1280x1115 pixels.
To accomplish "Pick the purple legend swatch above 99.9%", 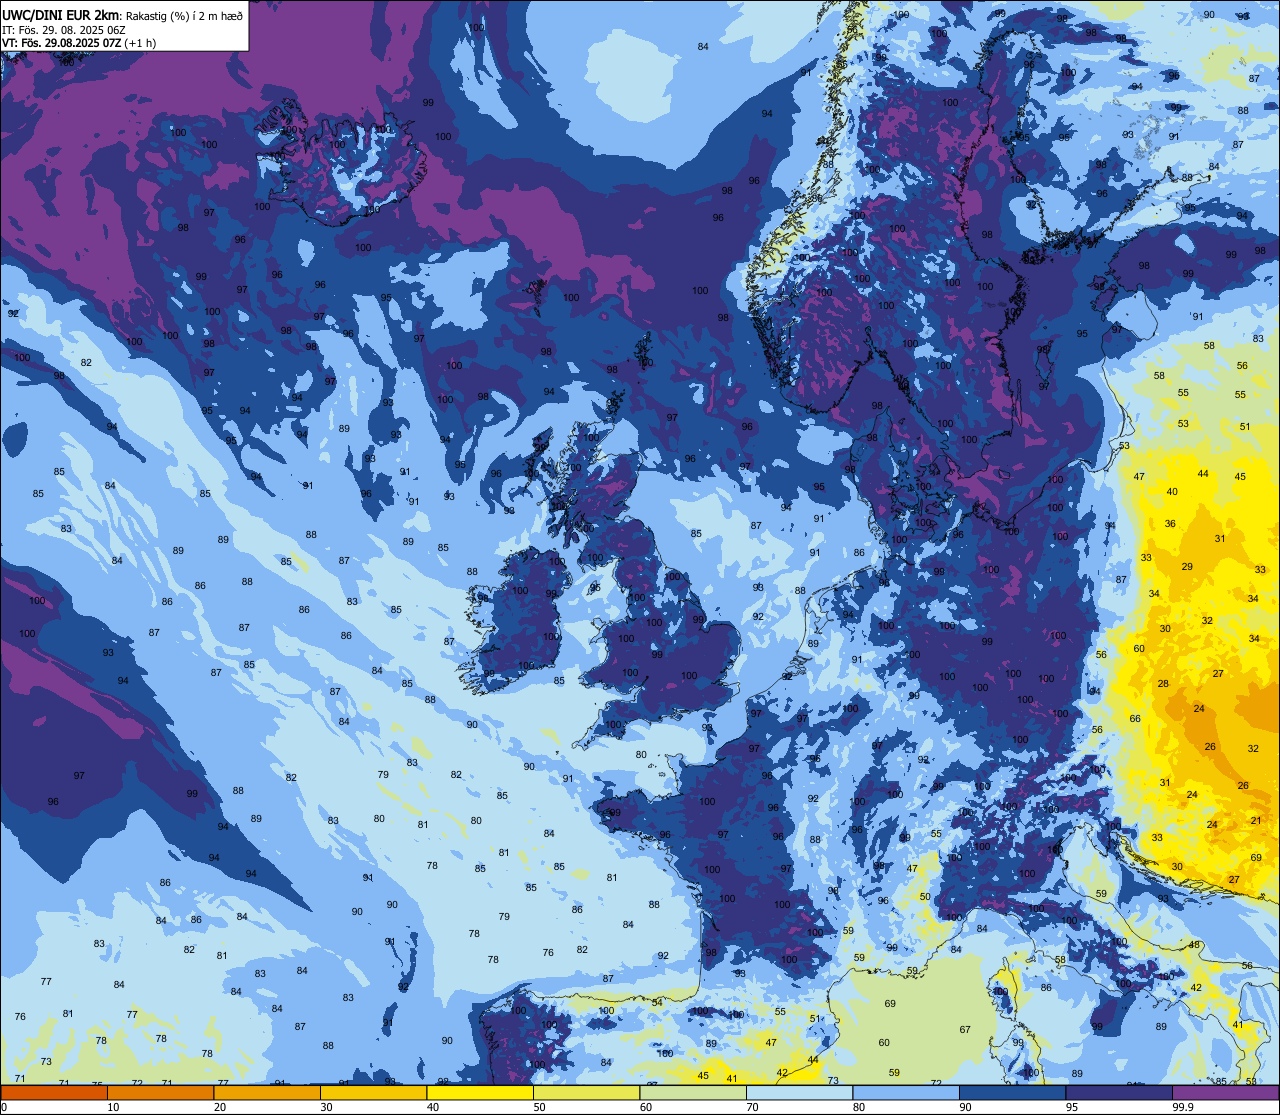I will pyautogui.click(x=1225, y=1092).
